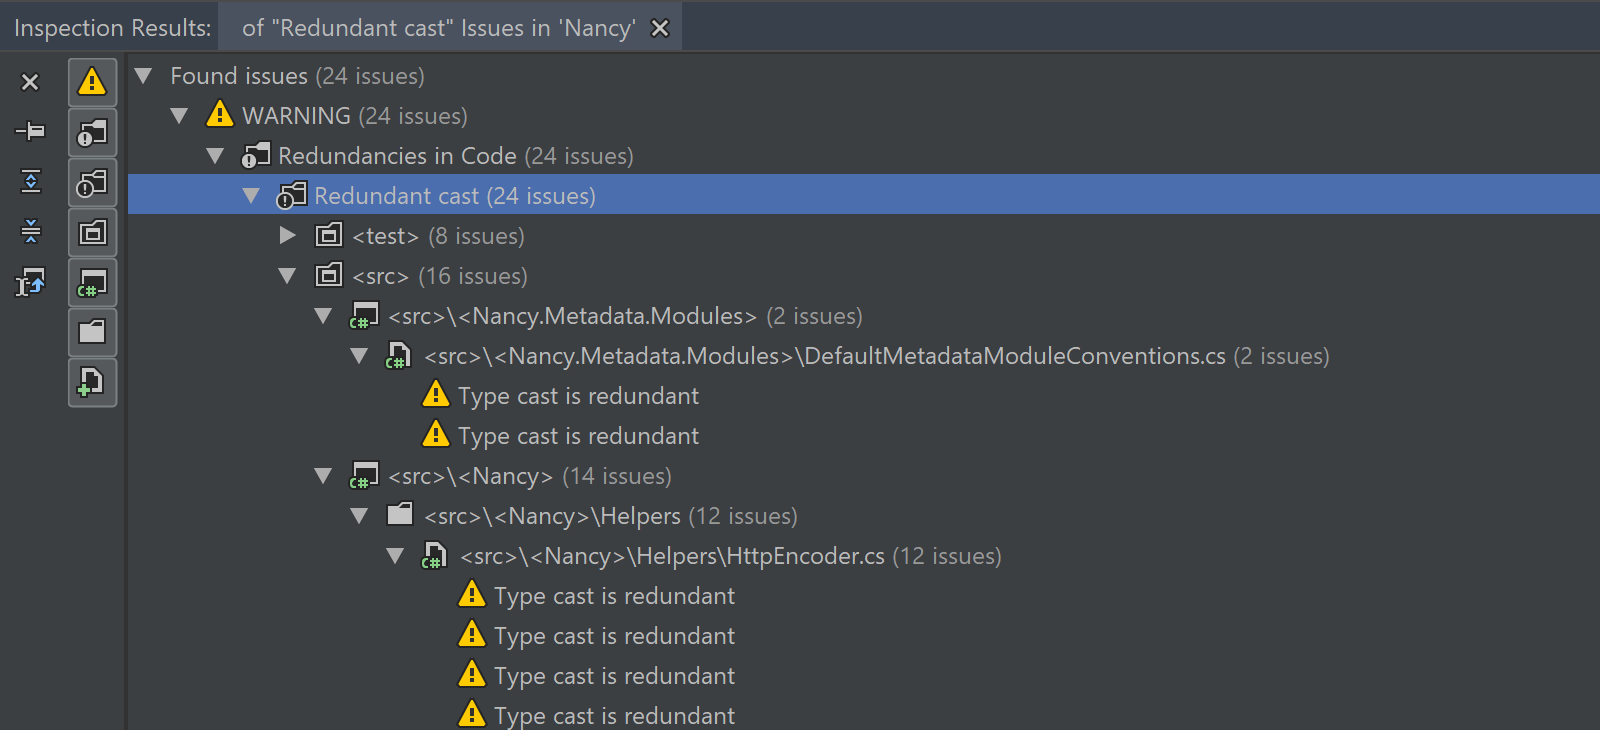The image size is (1600, 730).
Task: Select the <test> (8 issues) row
Action: [x=864, y=236]
